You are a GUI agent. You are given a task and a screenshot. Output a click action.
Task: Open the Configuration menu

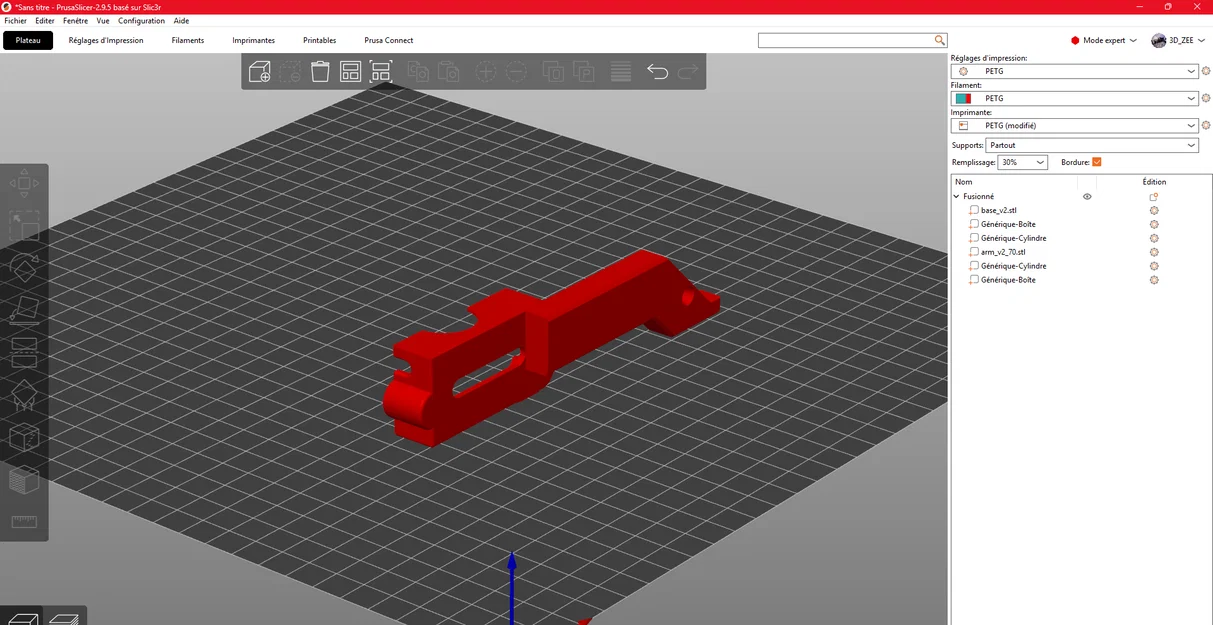tap(141, 20)
